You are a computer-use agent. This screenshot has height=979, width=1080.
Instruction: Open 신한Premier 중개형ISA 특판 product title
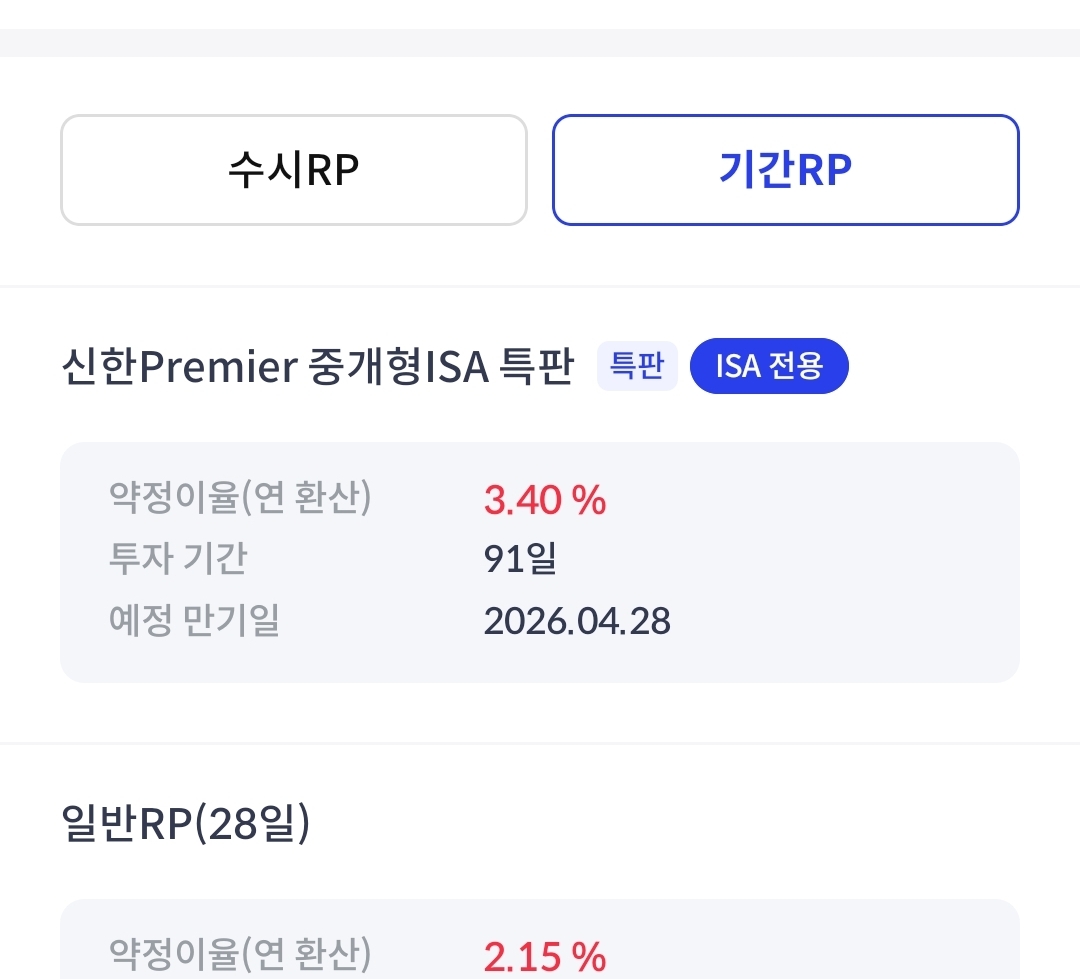pos(317,367)
